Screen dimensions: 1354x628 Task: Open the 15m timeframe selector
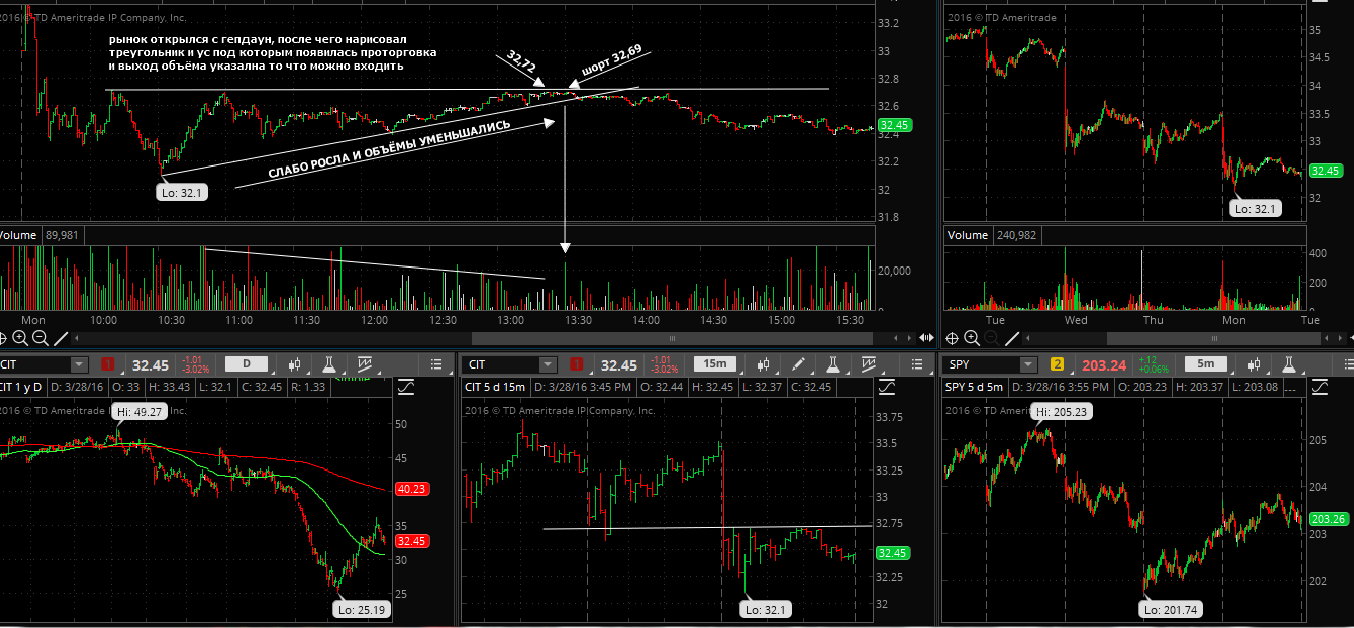click(714, 364)
